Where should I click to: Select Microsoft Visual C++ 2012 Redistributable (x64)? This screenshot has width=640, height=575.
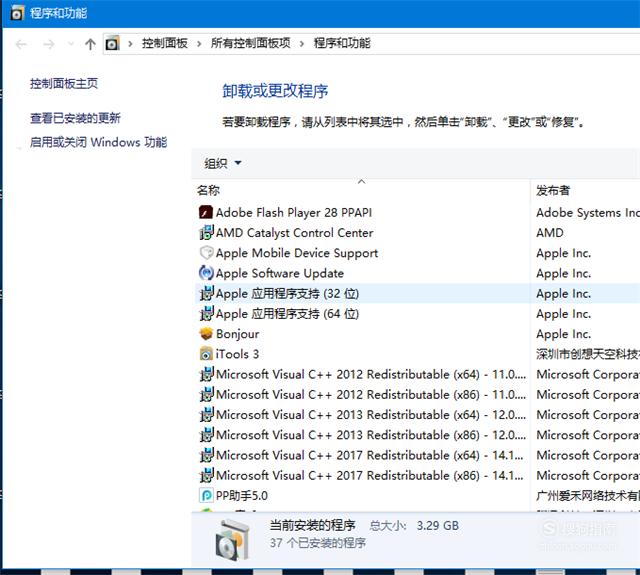tap(371, 374)
